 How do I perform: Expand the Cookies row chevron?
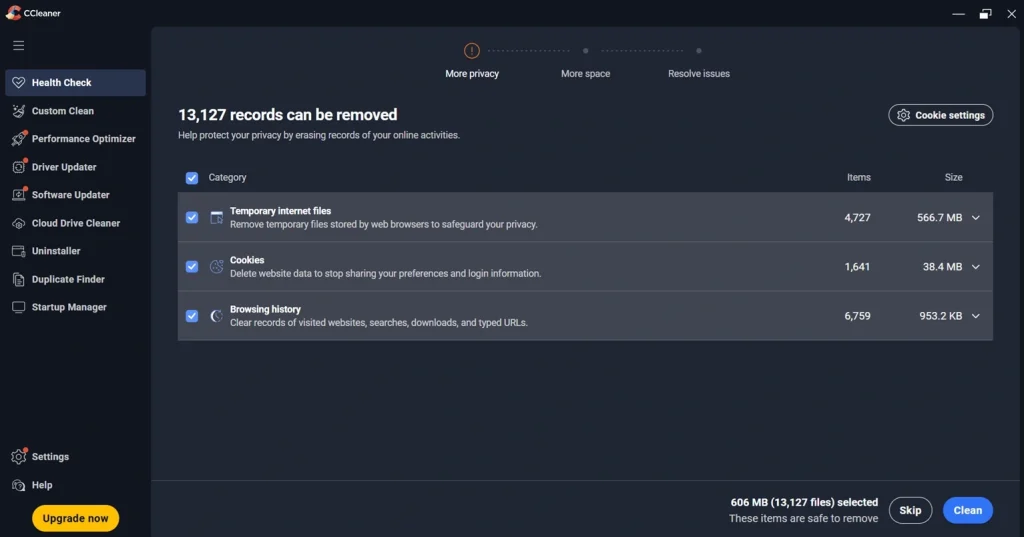[x=976, y=267]
